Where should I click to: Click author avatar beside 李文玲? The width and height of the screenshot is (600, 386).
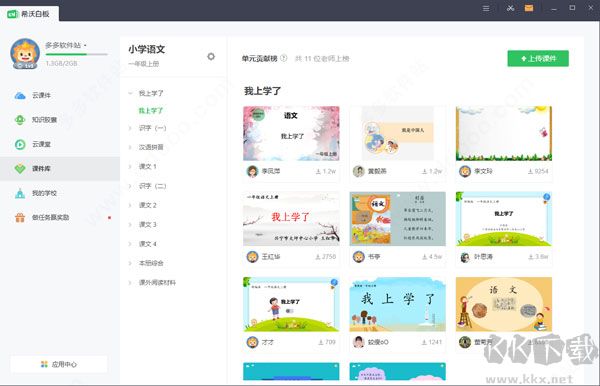(465, 171)
